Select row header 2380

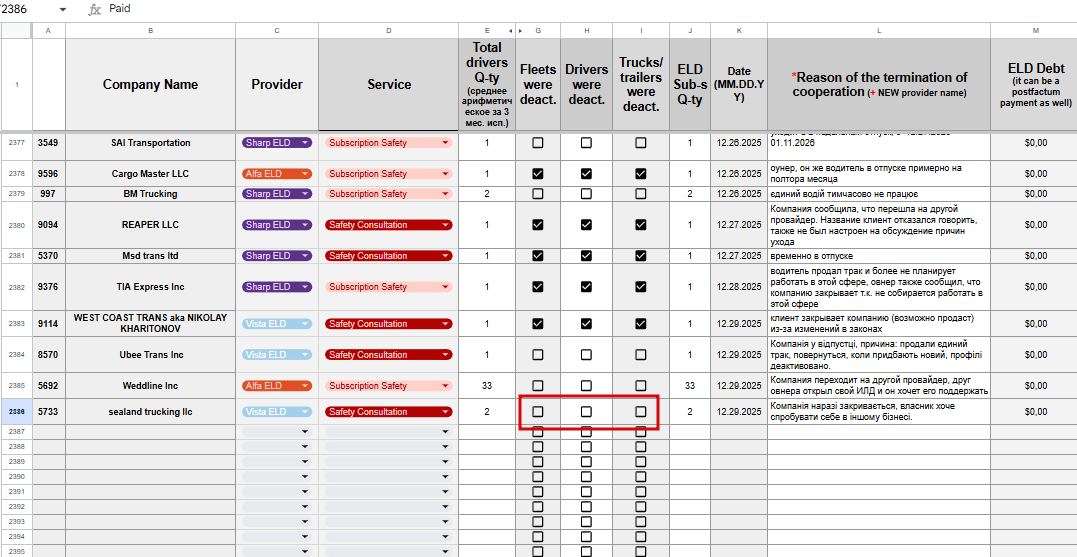pos(16,225)
